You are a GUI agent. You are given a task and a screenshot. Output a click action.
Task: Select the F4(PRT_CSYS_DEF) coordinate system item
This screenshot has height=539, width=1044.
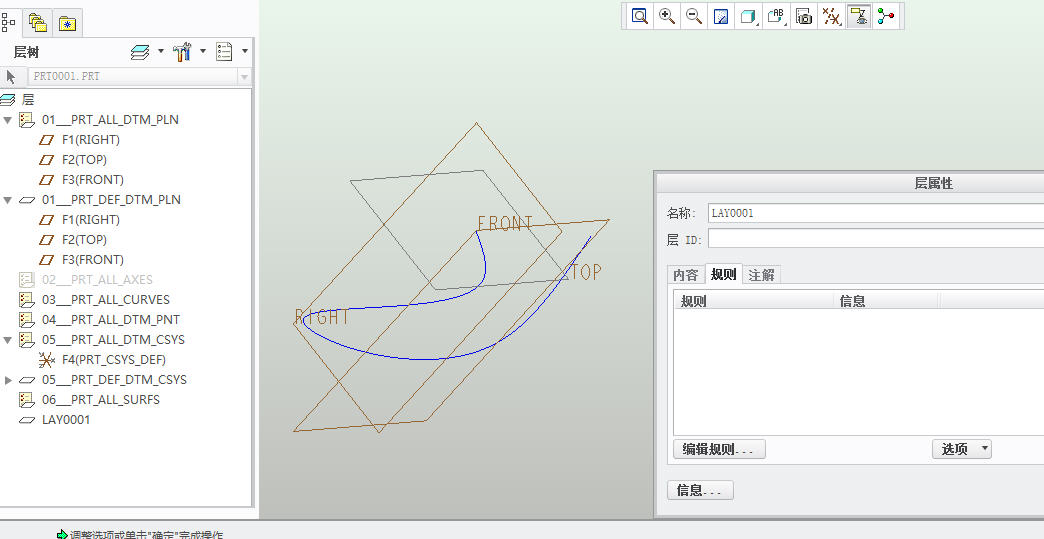point(114,359)
